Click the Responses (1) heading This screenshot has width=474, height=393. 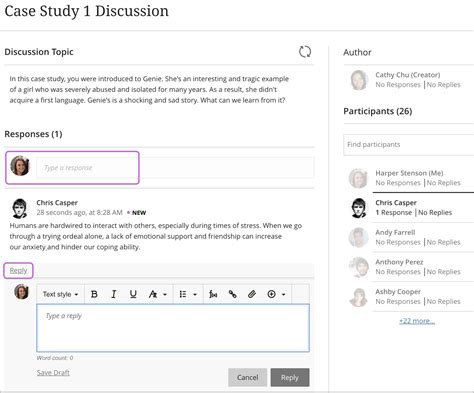(33, 134)
